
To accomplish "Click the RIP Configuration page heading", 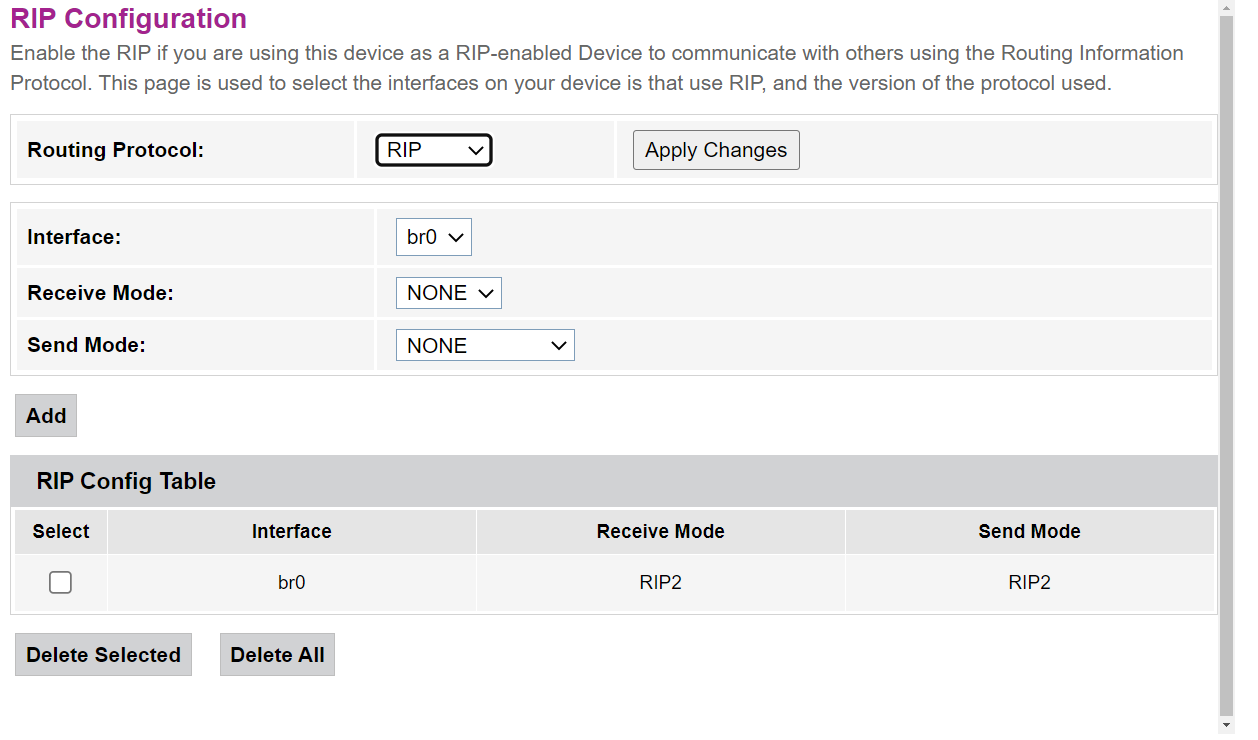I will click(x=128, y=19).
